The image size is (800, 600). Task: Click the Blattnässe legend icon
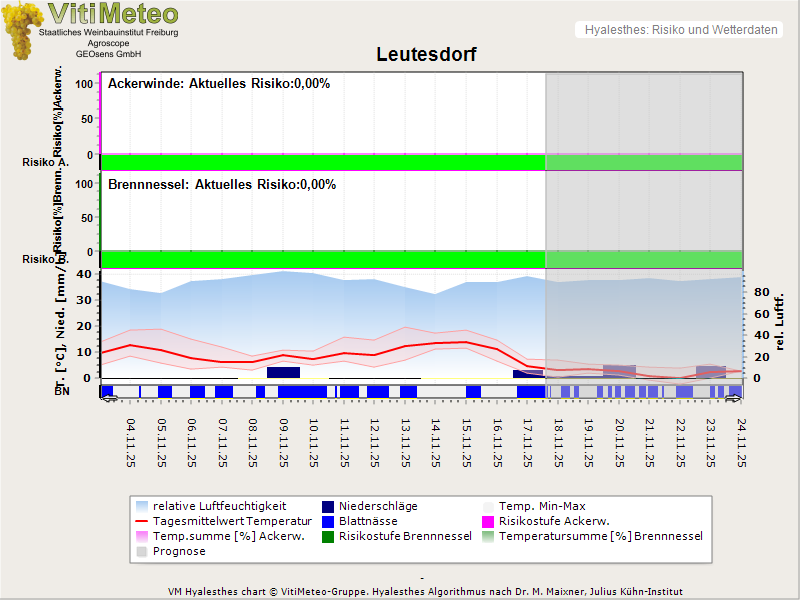pos(329,521)
